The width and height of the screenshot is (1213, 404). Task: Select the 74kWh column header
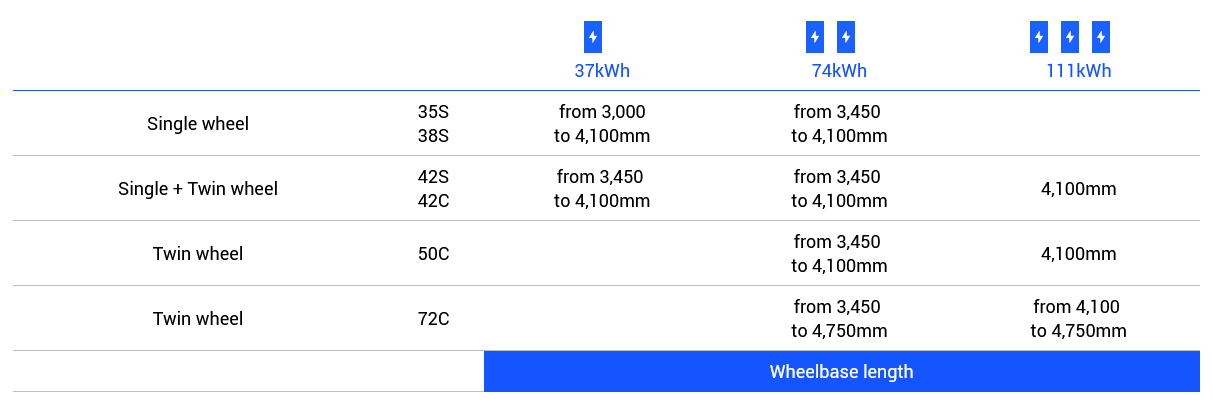(x=839, y=71)
